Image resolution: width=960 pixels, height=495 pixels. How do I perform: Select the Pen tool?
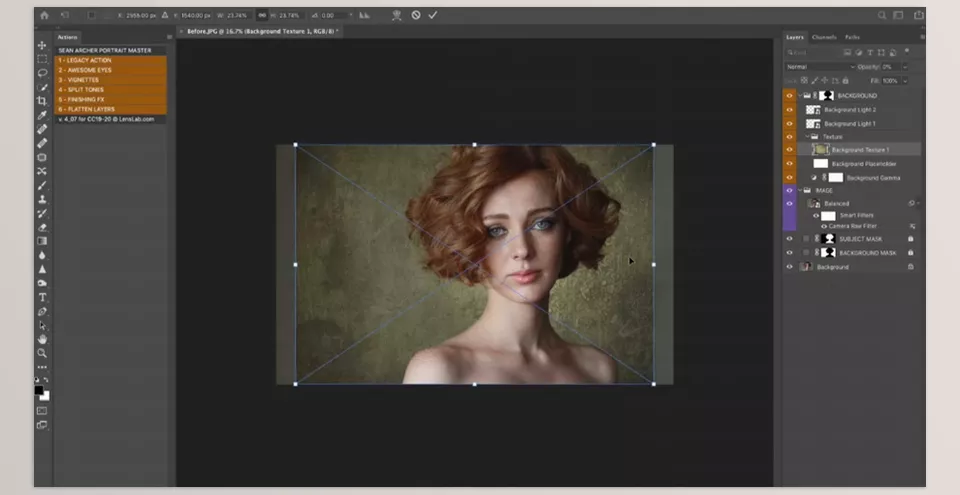tap(42, 312)
